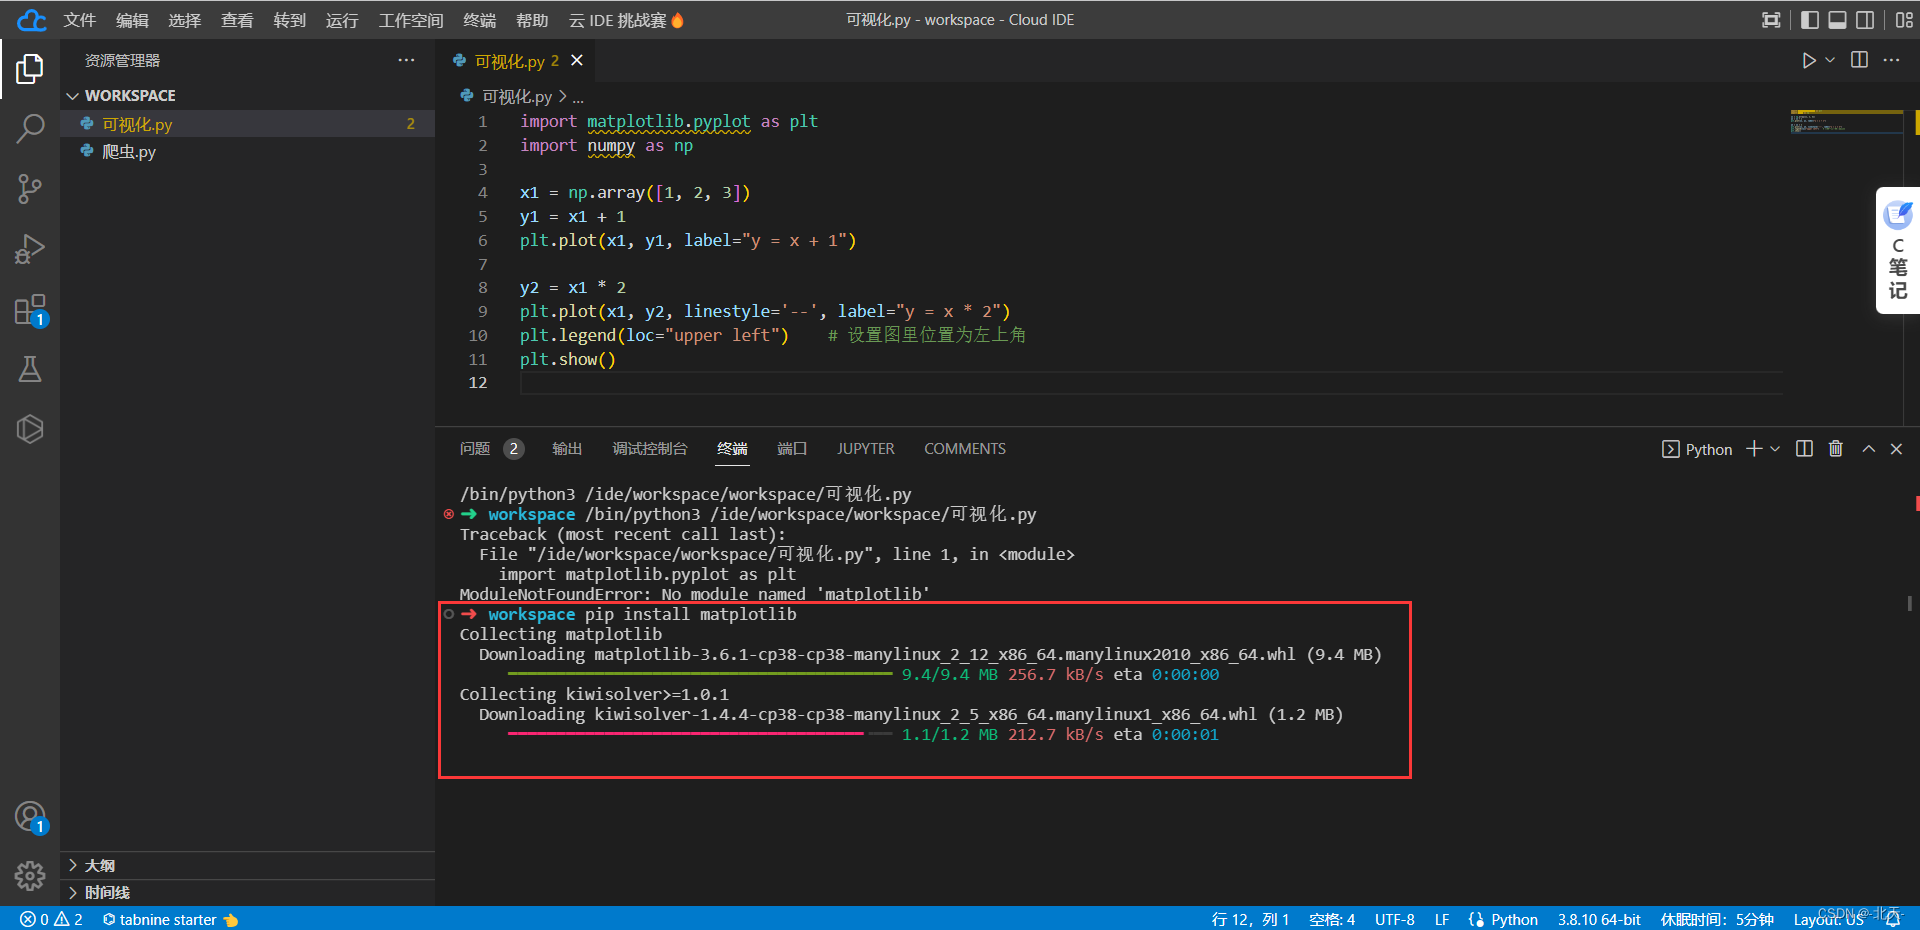This screenshot has width=1920, height=930.
Task: Add a new terminal with plus icon
Action: click(1754, 449)
